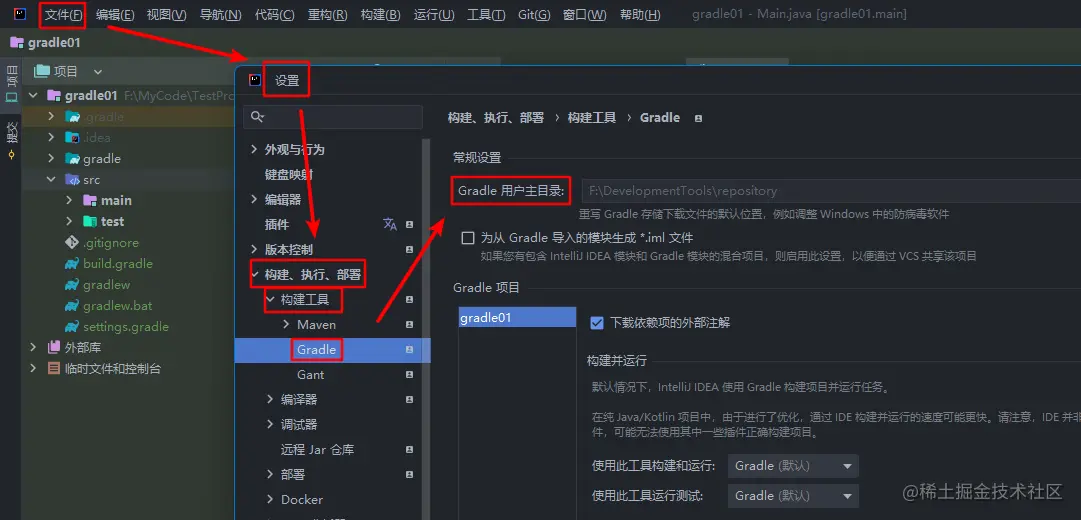Toggle 下载依赖项的外部注解 checkbox
This screenshot has height=520, width=1081.
[597, 323]
